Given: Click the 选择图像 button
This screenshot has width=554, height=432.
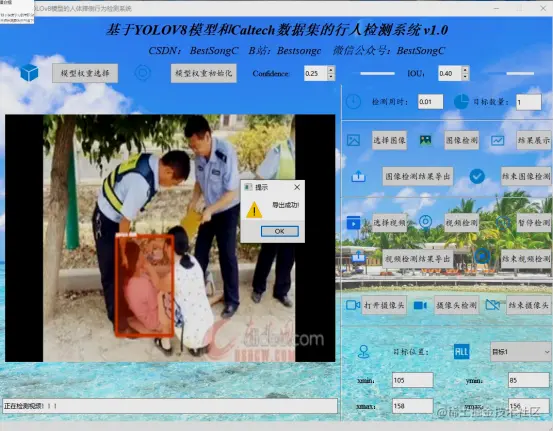Looking at the screenshot, I should point(389,140).
